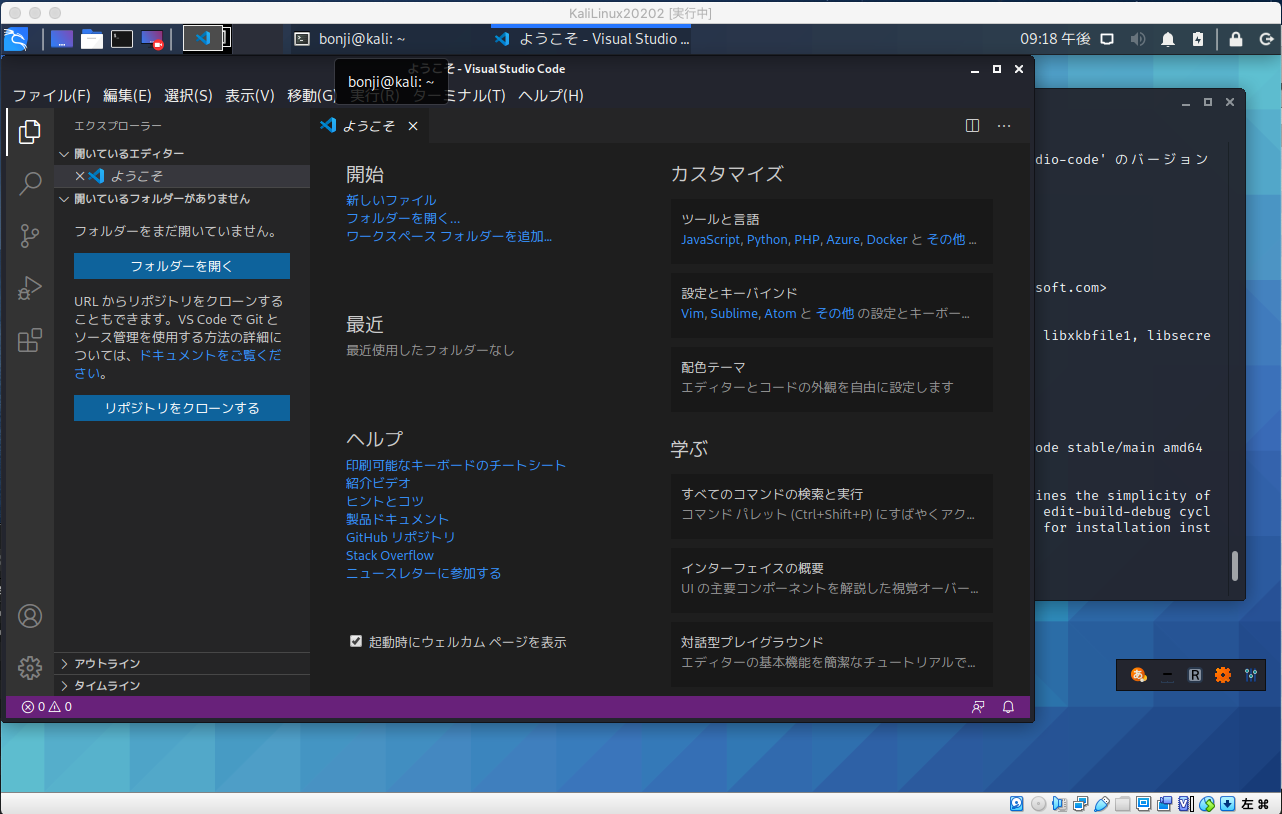Viewport: 1282px width, 814px height.
Task: Click the split editor icon above the welcome page
Action: pyautogui.click(x=971, y=125)
